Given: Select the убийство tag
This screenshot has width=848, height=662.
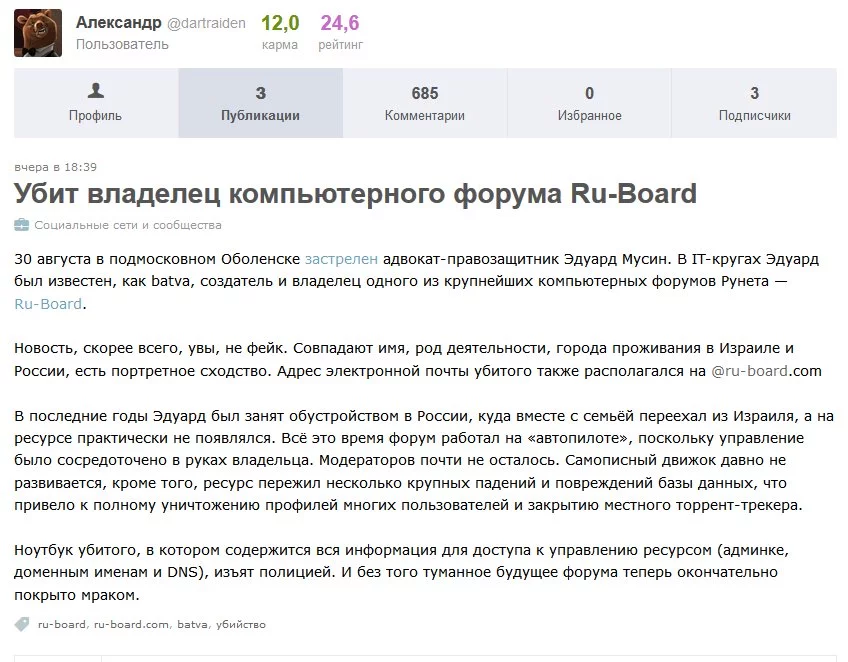Looking at the screenshot, I should (241, 625).
